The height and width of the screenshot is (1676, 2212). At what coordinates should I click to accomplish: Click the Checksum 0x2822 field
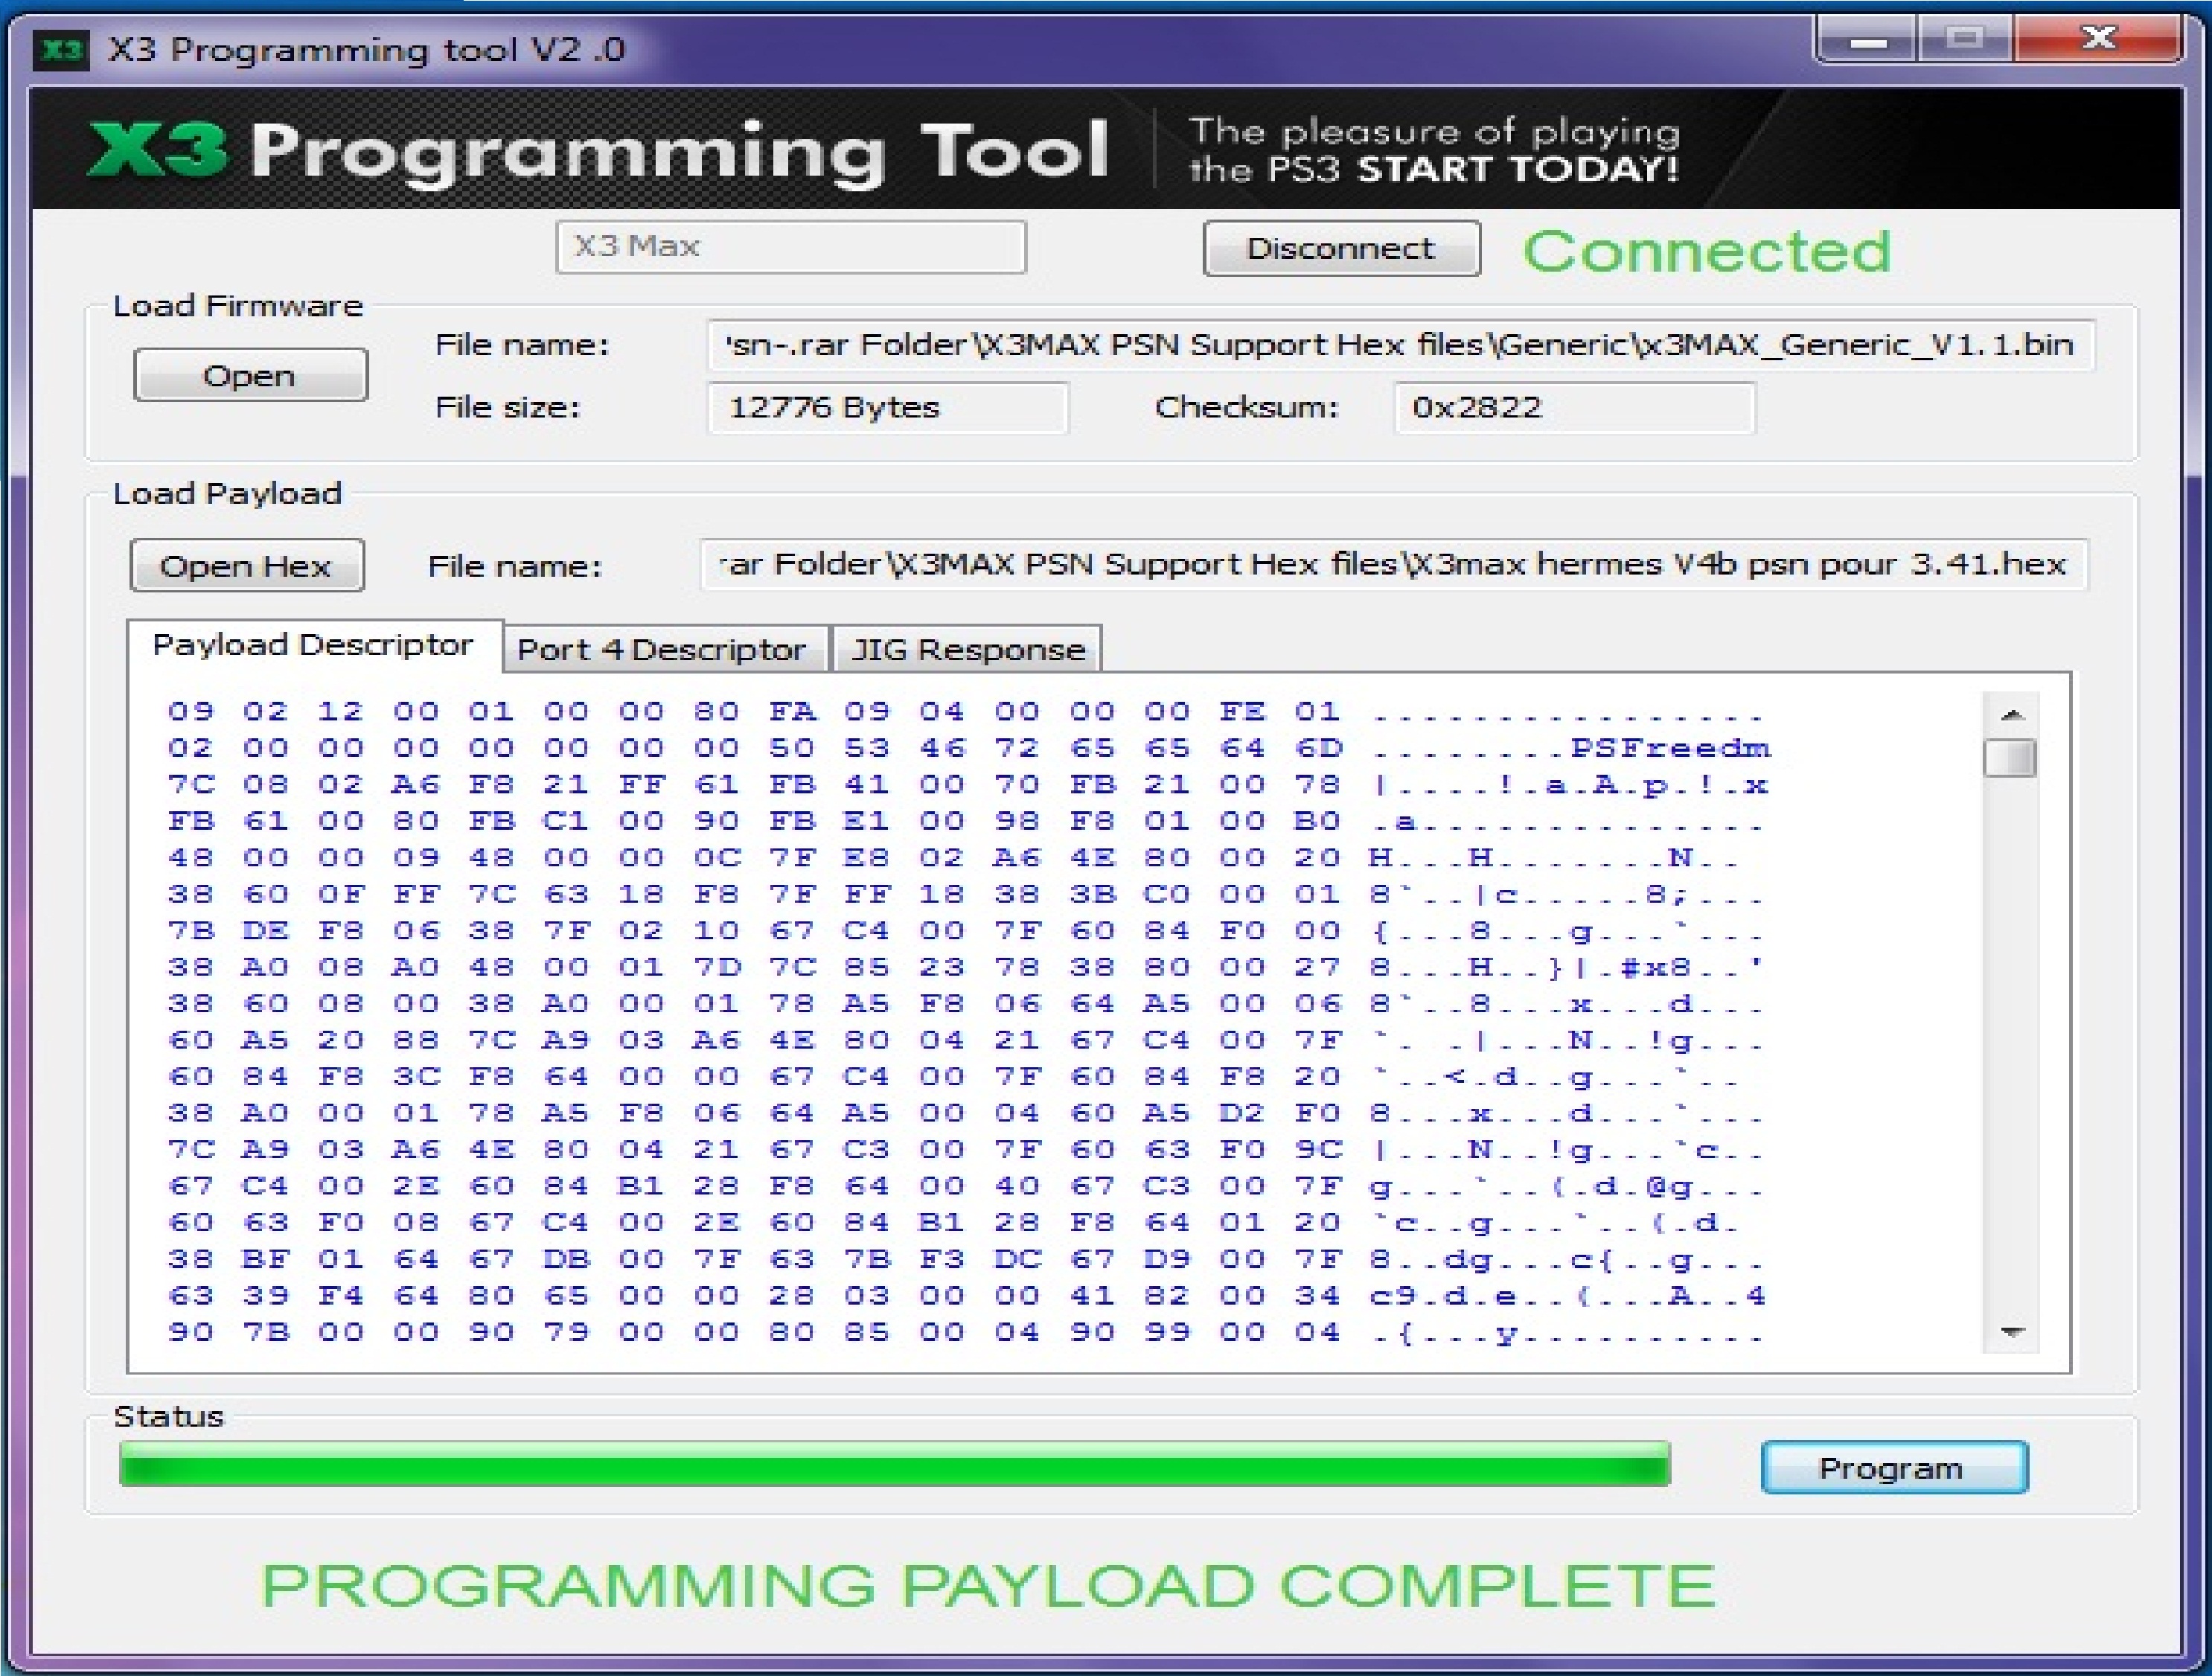pos(1574,407)
